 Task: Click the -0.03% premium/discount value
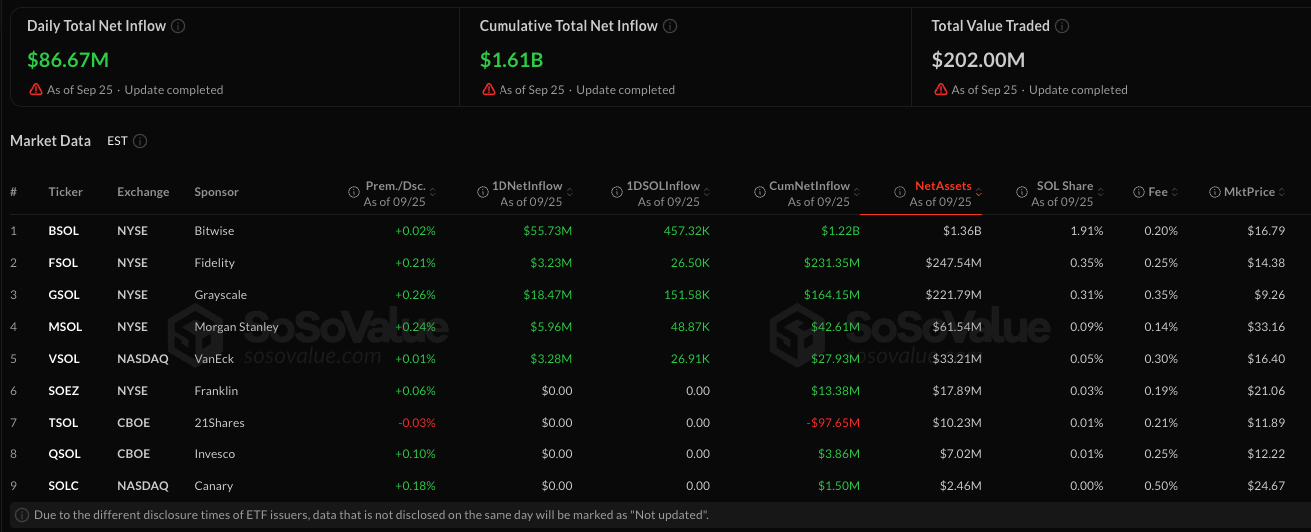click(417, 423)
